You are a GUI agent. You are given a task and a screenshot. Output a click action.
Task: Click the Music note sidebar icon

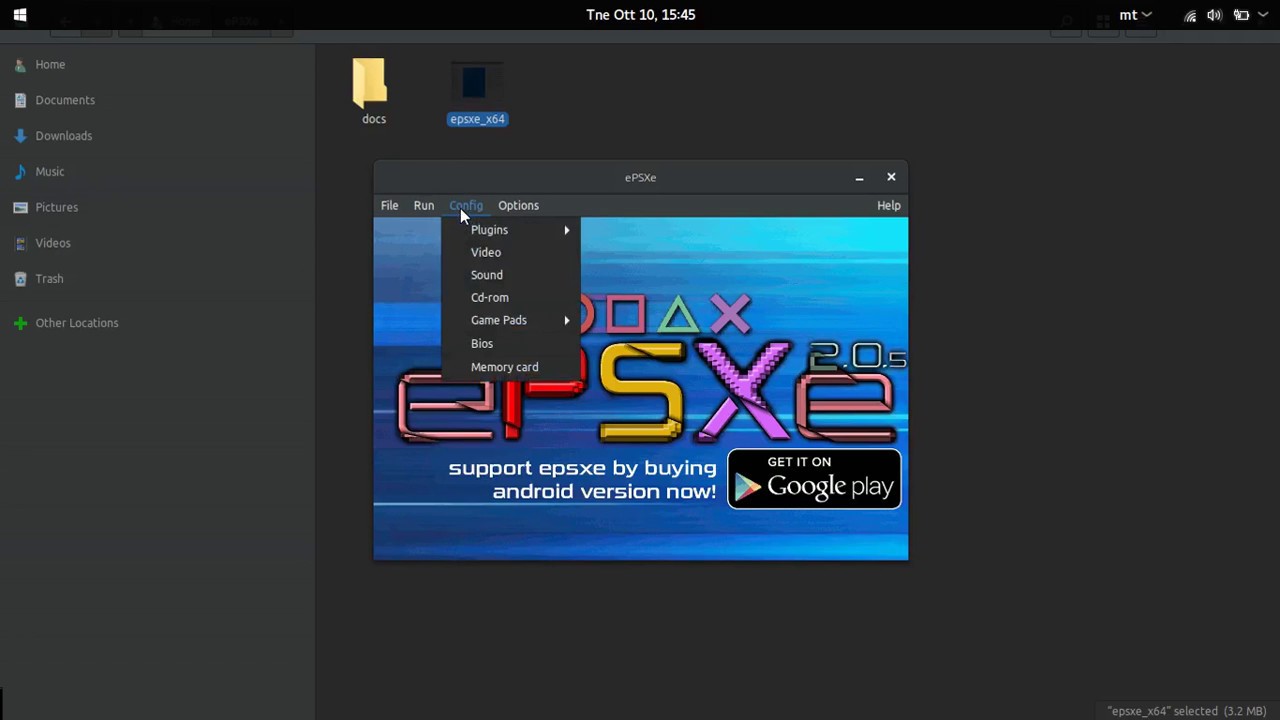(x=20, y=171)
